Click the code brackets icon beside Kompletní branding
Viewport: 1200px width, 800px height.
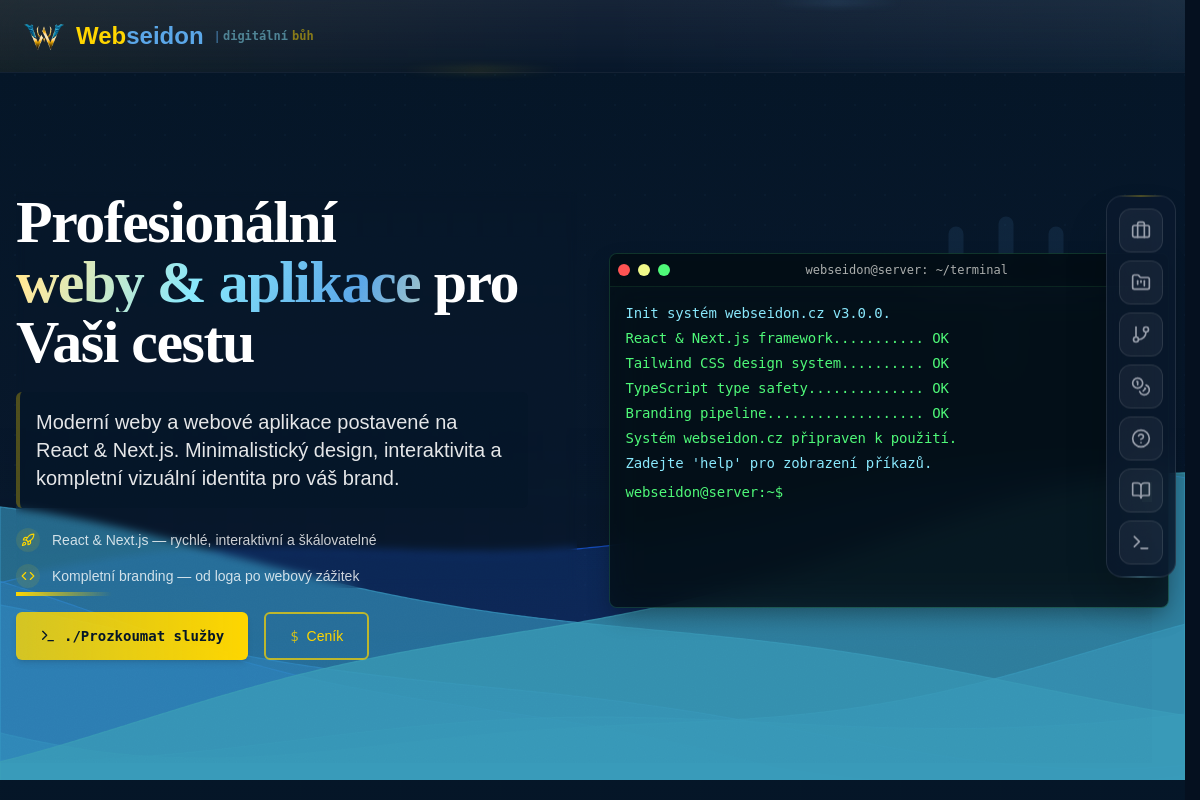28,576
